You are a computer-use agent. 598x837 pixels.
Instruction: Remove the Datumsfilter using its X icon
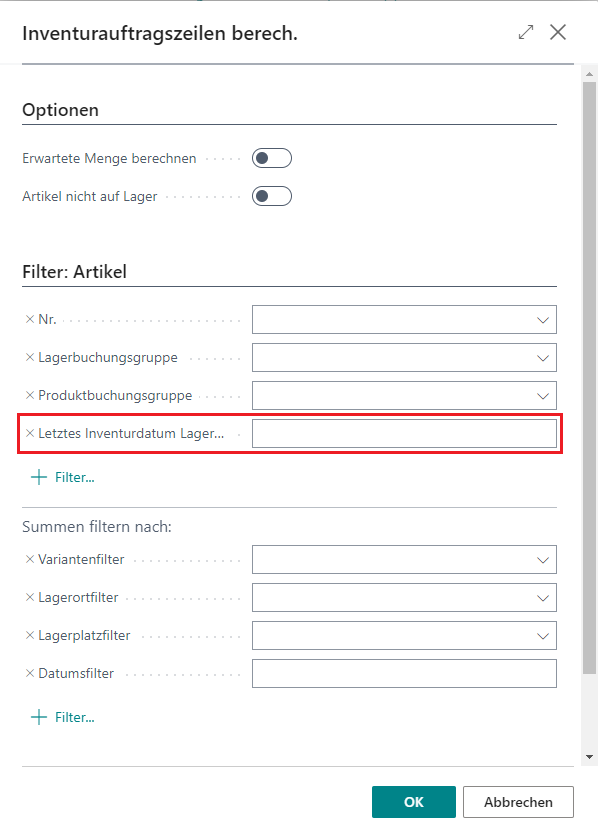point(30,673)
